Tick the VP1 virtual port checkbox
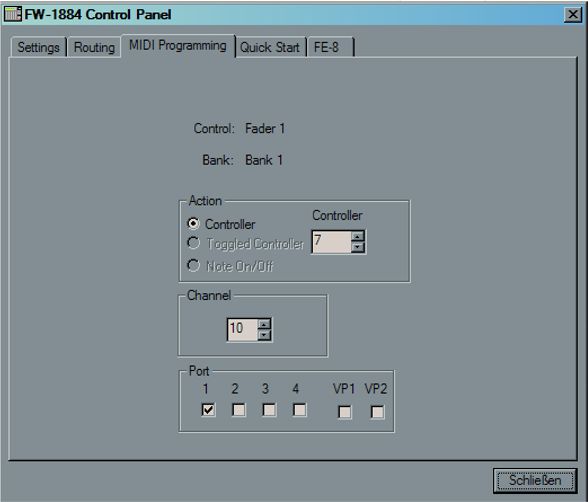588x502 pixels. click(x=345, y=412)
